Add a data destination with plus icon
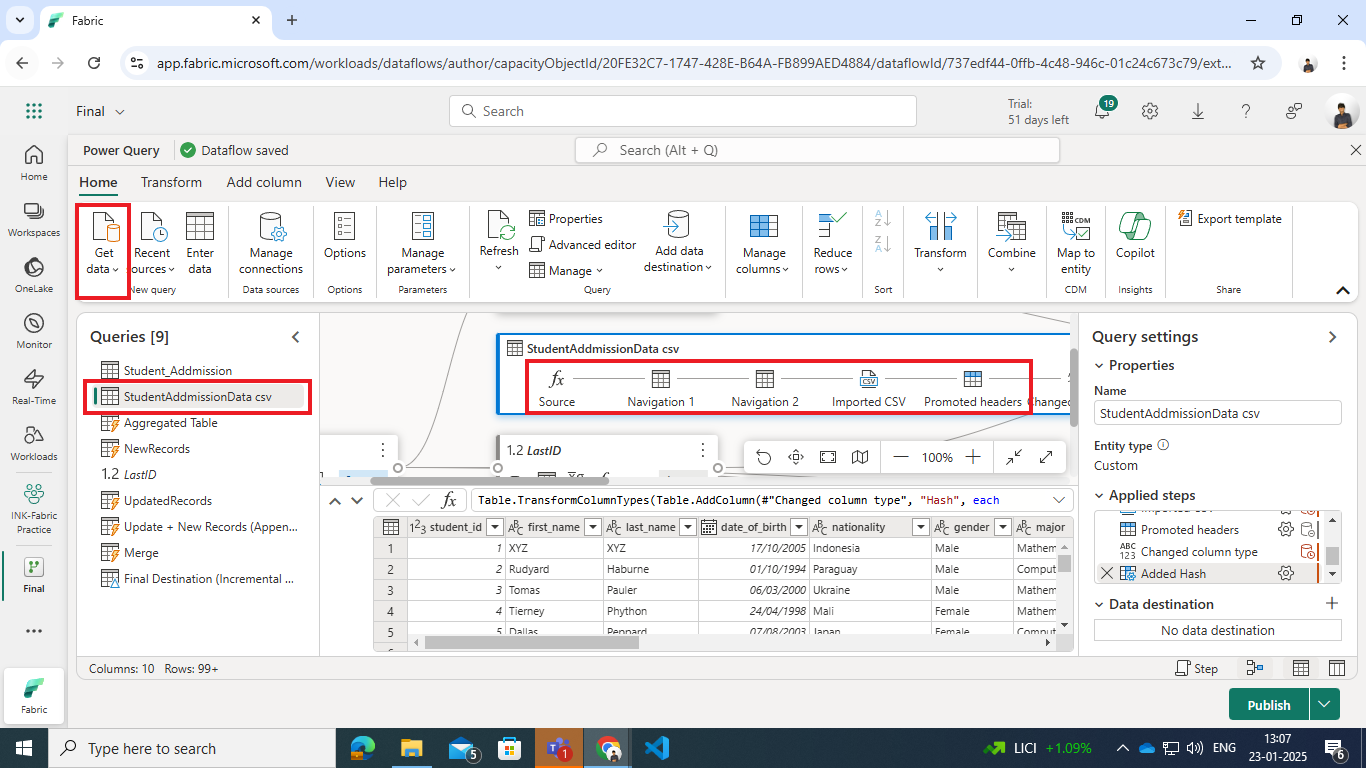 [x=1331, y=603]
